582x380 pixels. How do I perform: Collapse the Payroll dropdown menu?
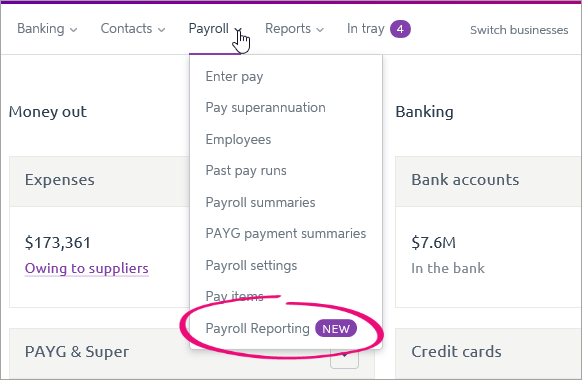click(x=216, y=29)
